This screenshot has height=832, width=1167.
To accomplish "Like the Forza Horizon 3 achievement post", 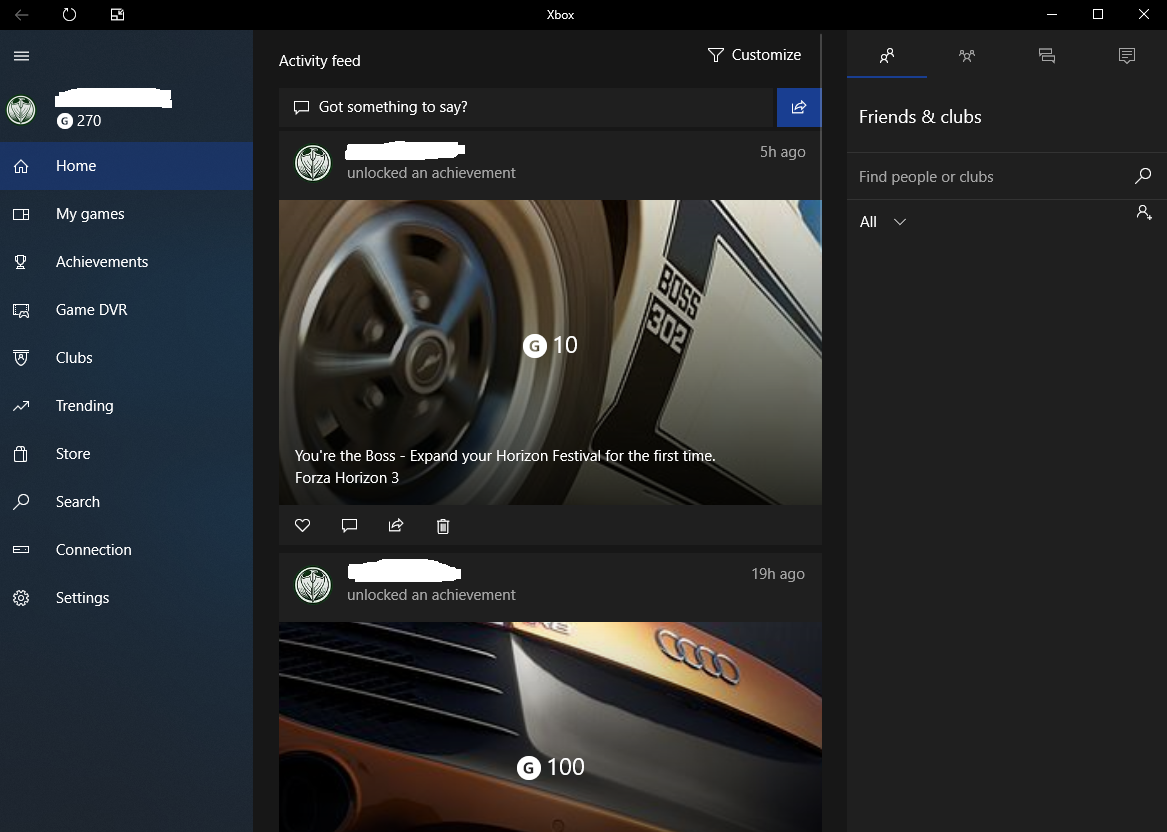I will [302, 525].
